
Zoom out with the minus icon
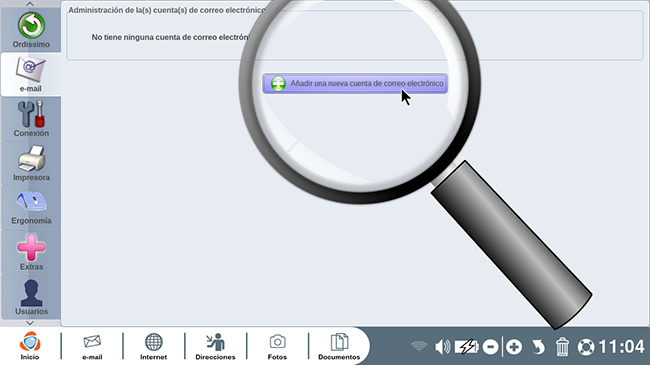490,347
